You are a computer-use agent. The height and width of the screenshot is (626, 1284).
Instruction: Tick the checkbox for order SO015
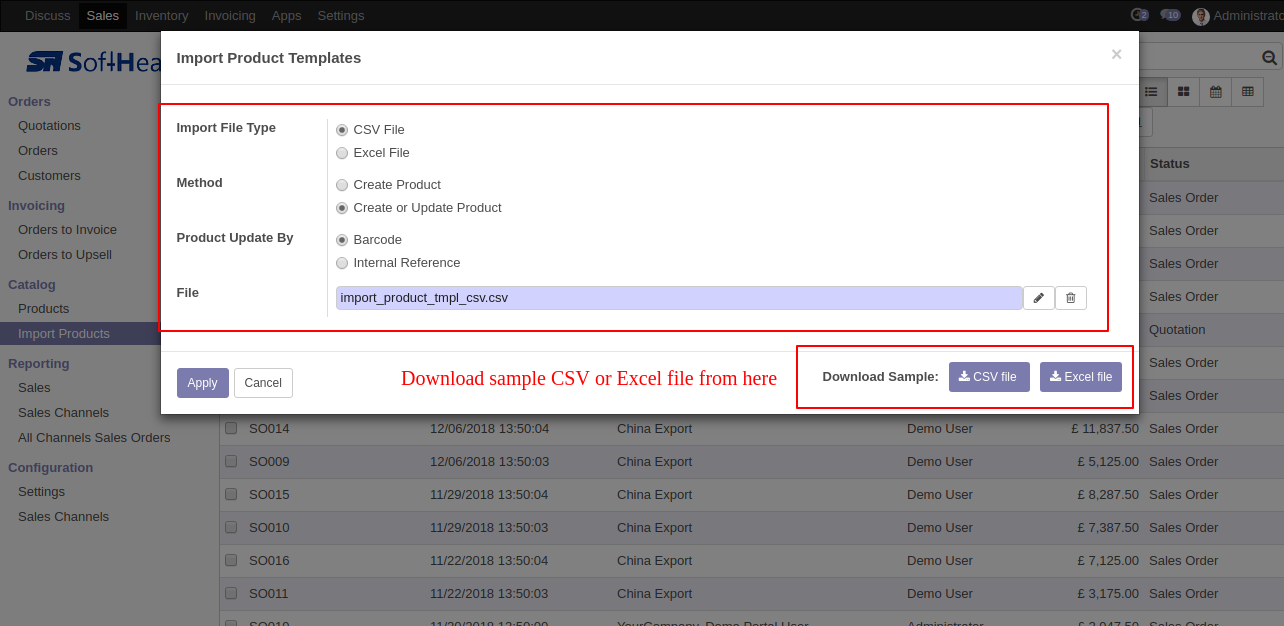tap(231, 494)
